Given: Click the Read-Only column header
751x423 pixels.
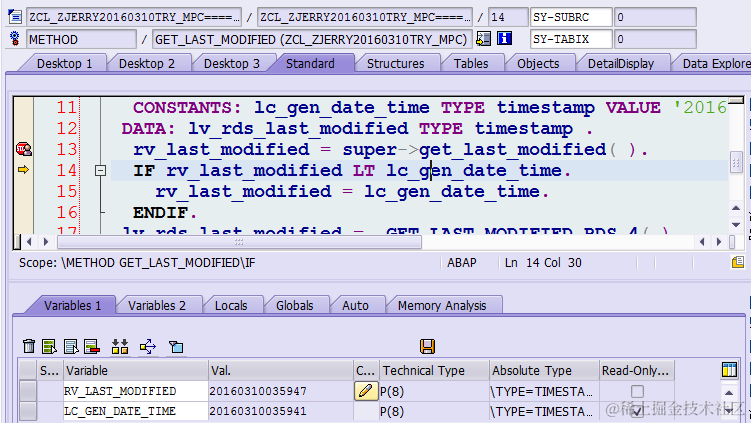Looking at the screenshot, I should pos(637,370).
